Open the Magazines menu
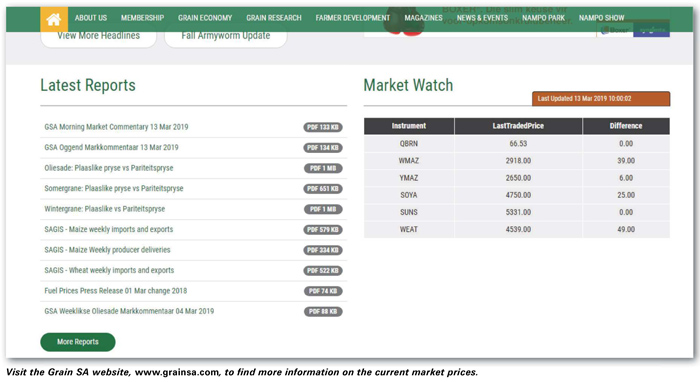 pyautogui.click(x=423, y=18)
